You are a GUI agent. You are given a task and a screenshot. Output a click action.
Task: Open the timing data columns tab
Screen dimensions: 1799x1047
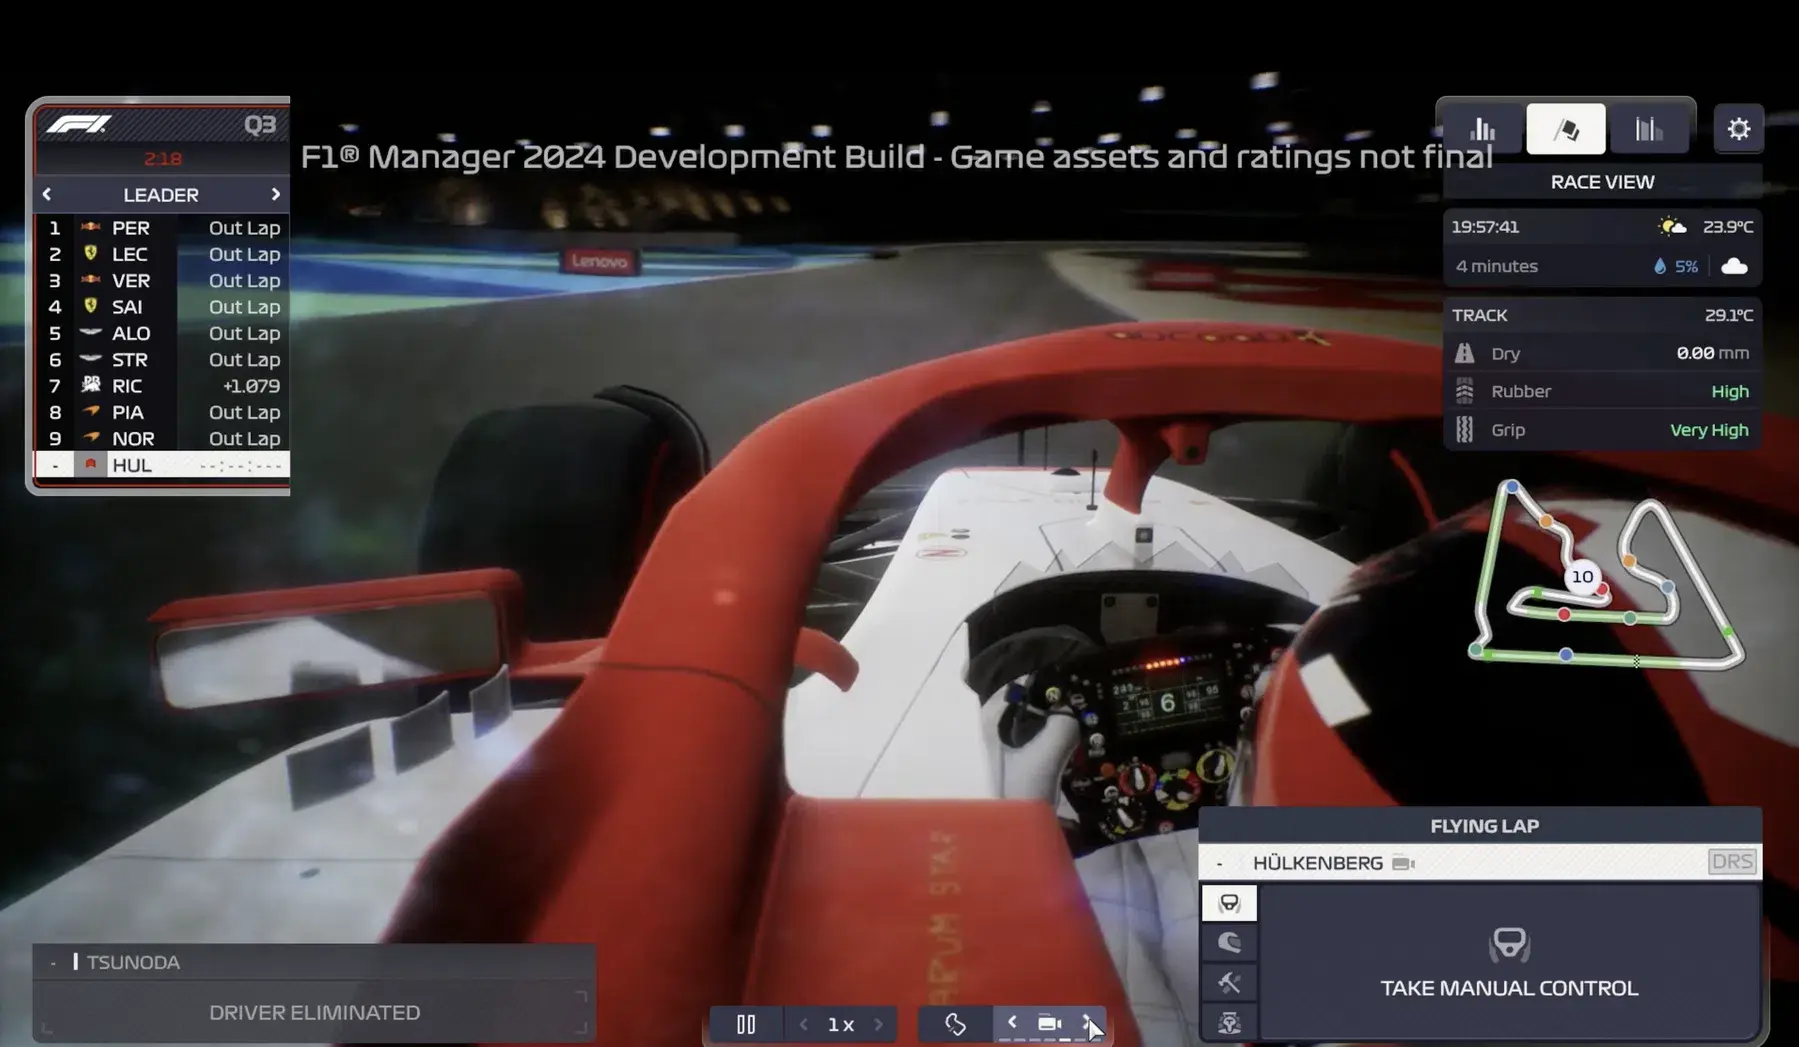click(x=1649, y=129)
